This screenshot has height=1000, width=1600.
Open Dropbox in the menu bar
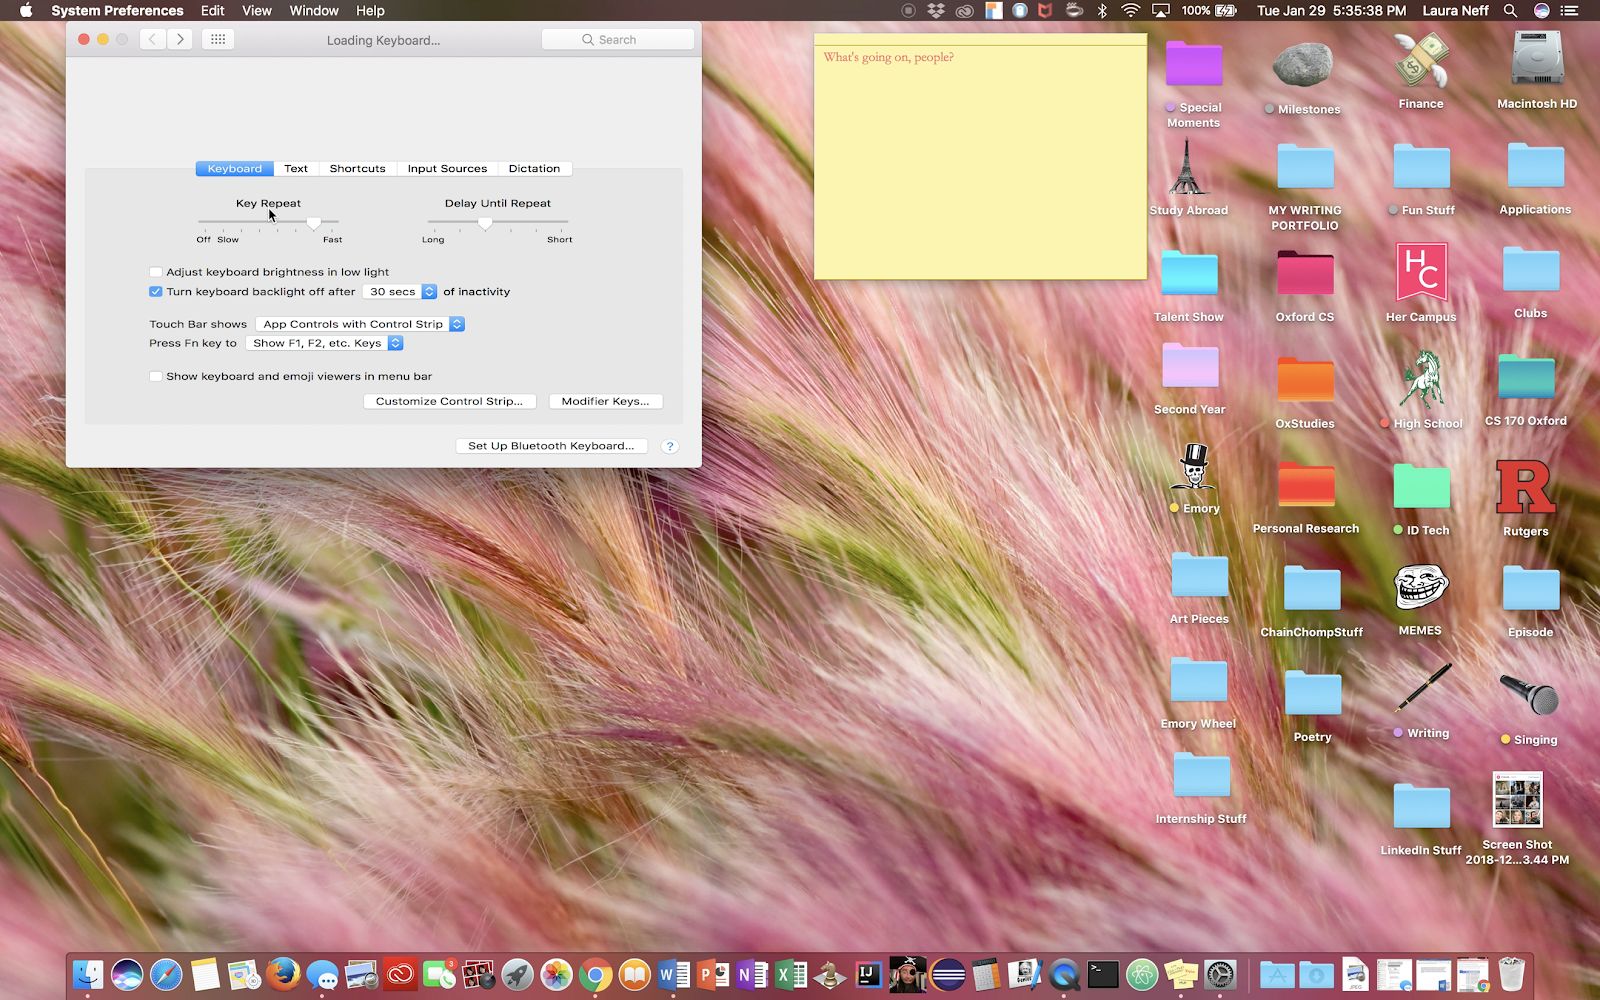click(936, 11)
